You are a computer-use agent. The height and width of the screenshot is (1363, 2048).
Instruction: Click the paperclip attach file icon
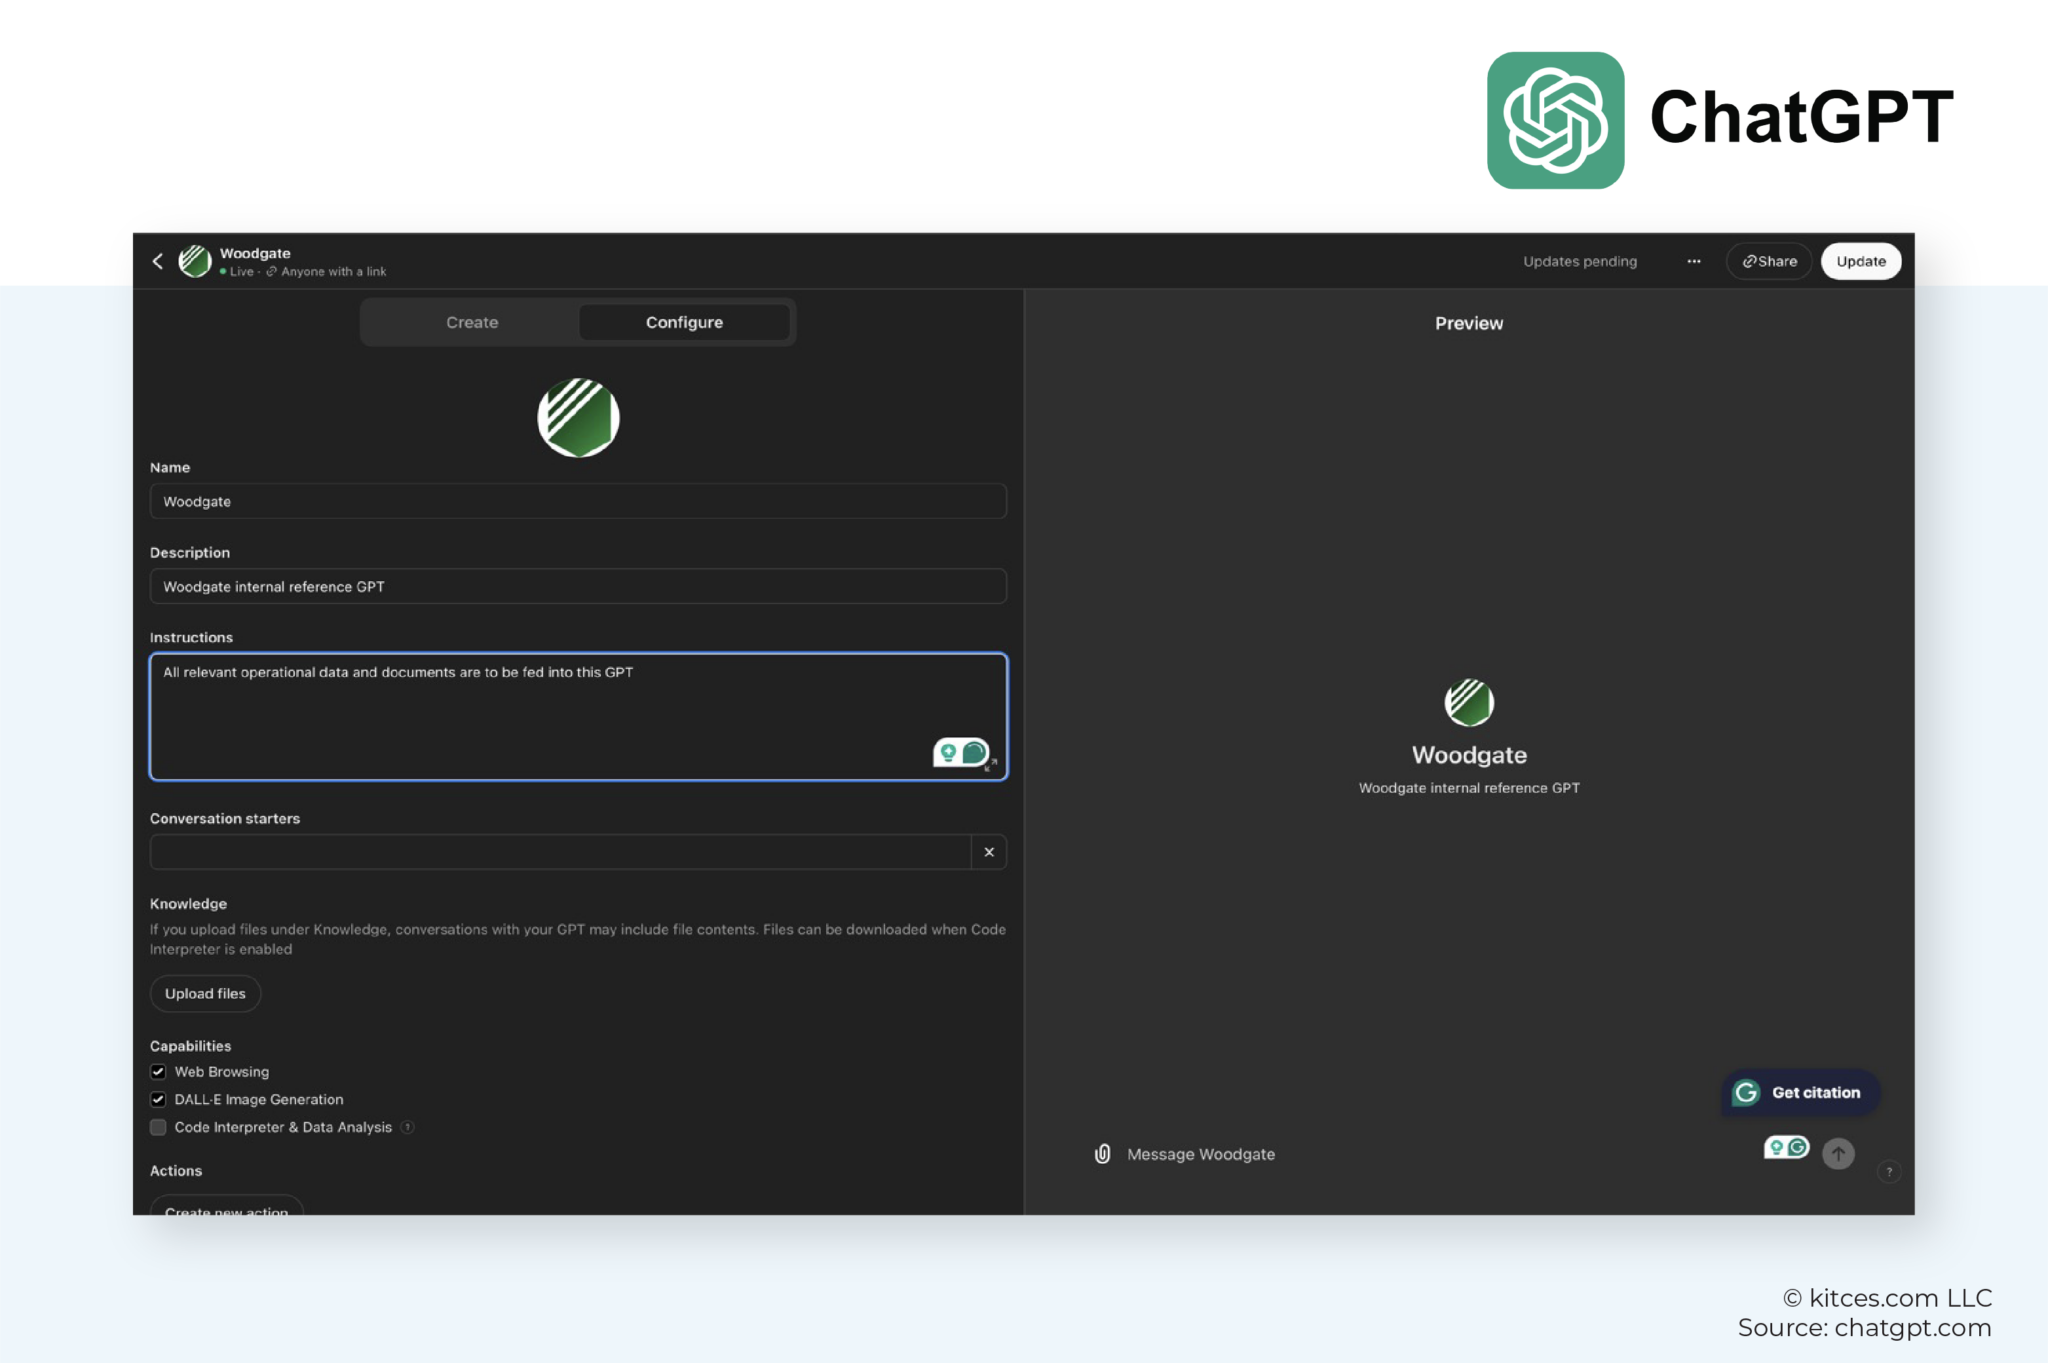1102,1154
